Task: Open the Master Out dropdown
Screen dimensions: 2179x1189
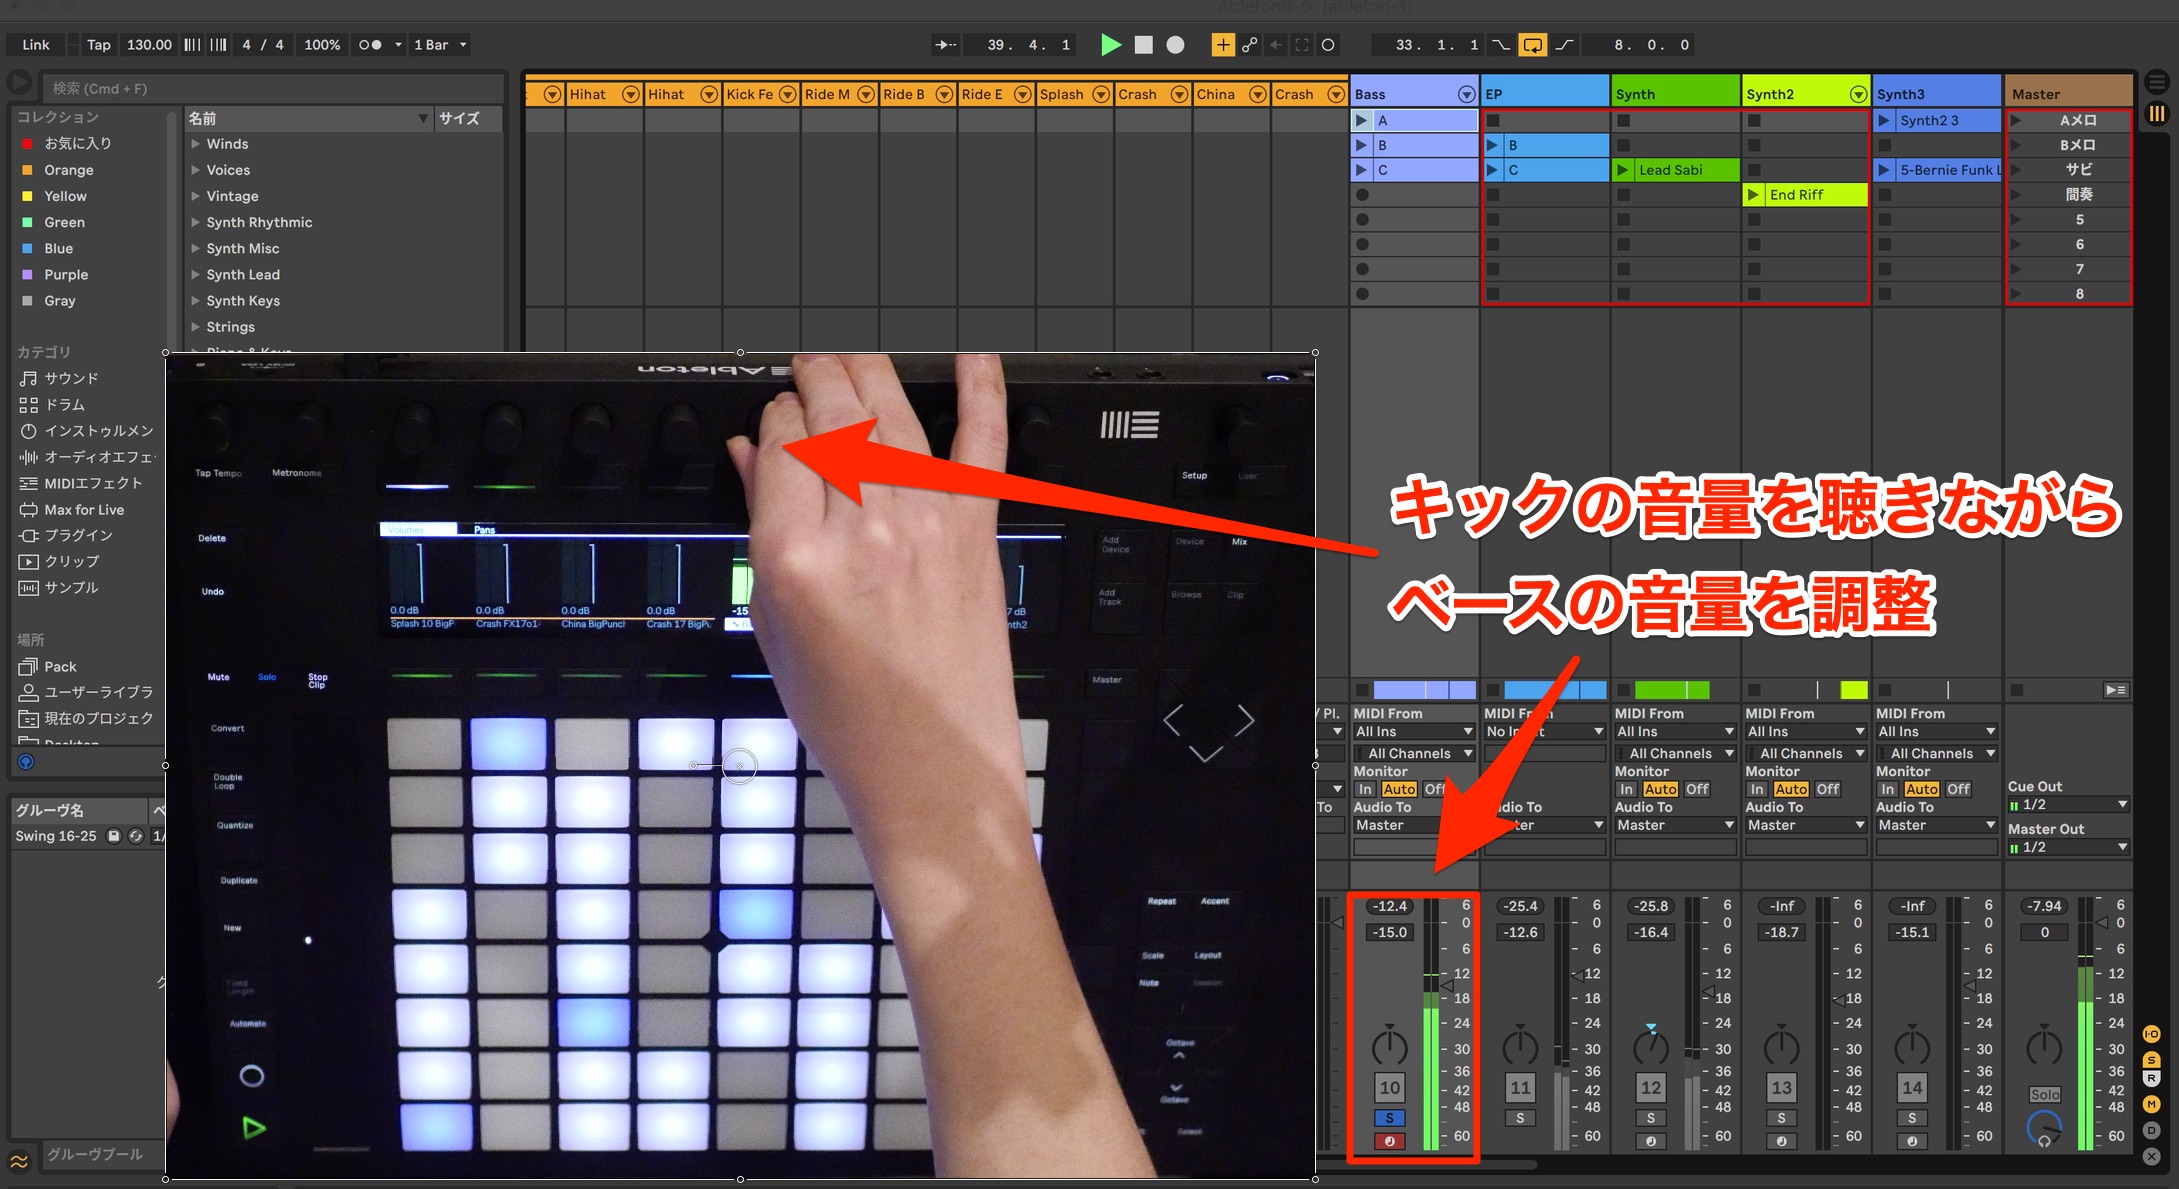Action: (x=2069, y=848)
